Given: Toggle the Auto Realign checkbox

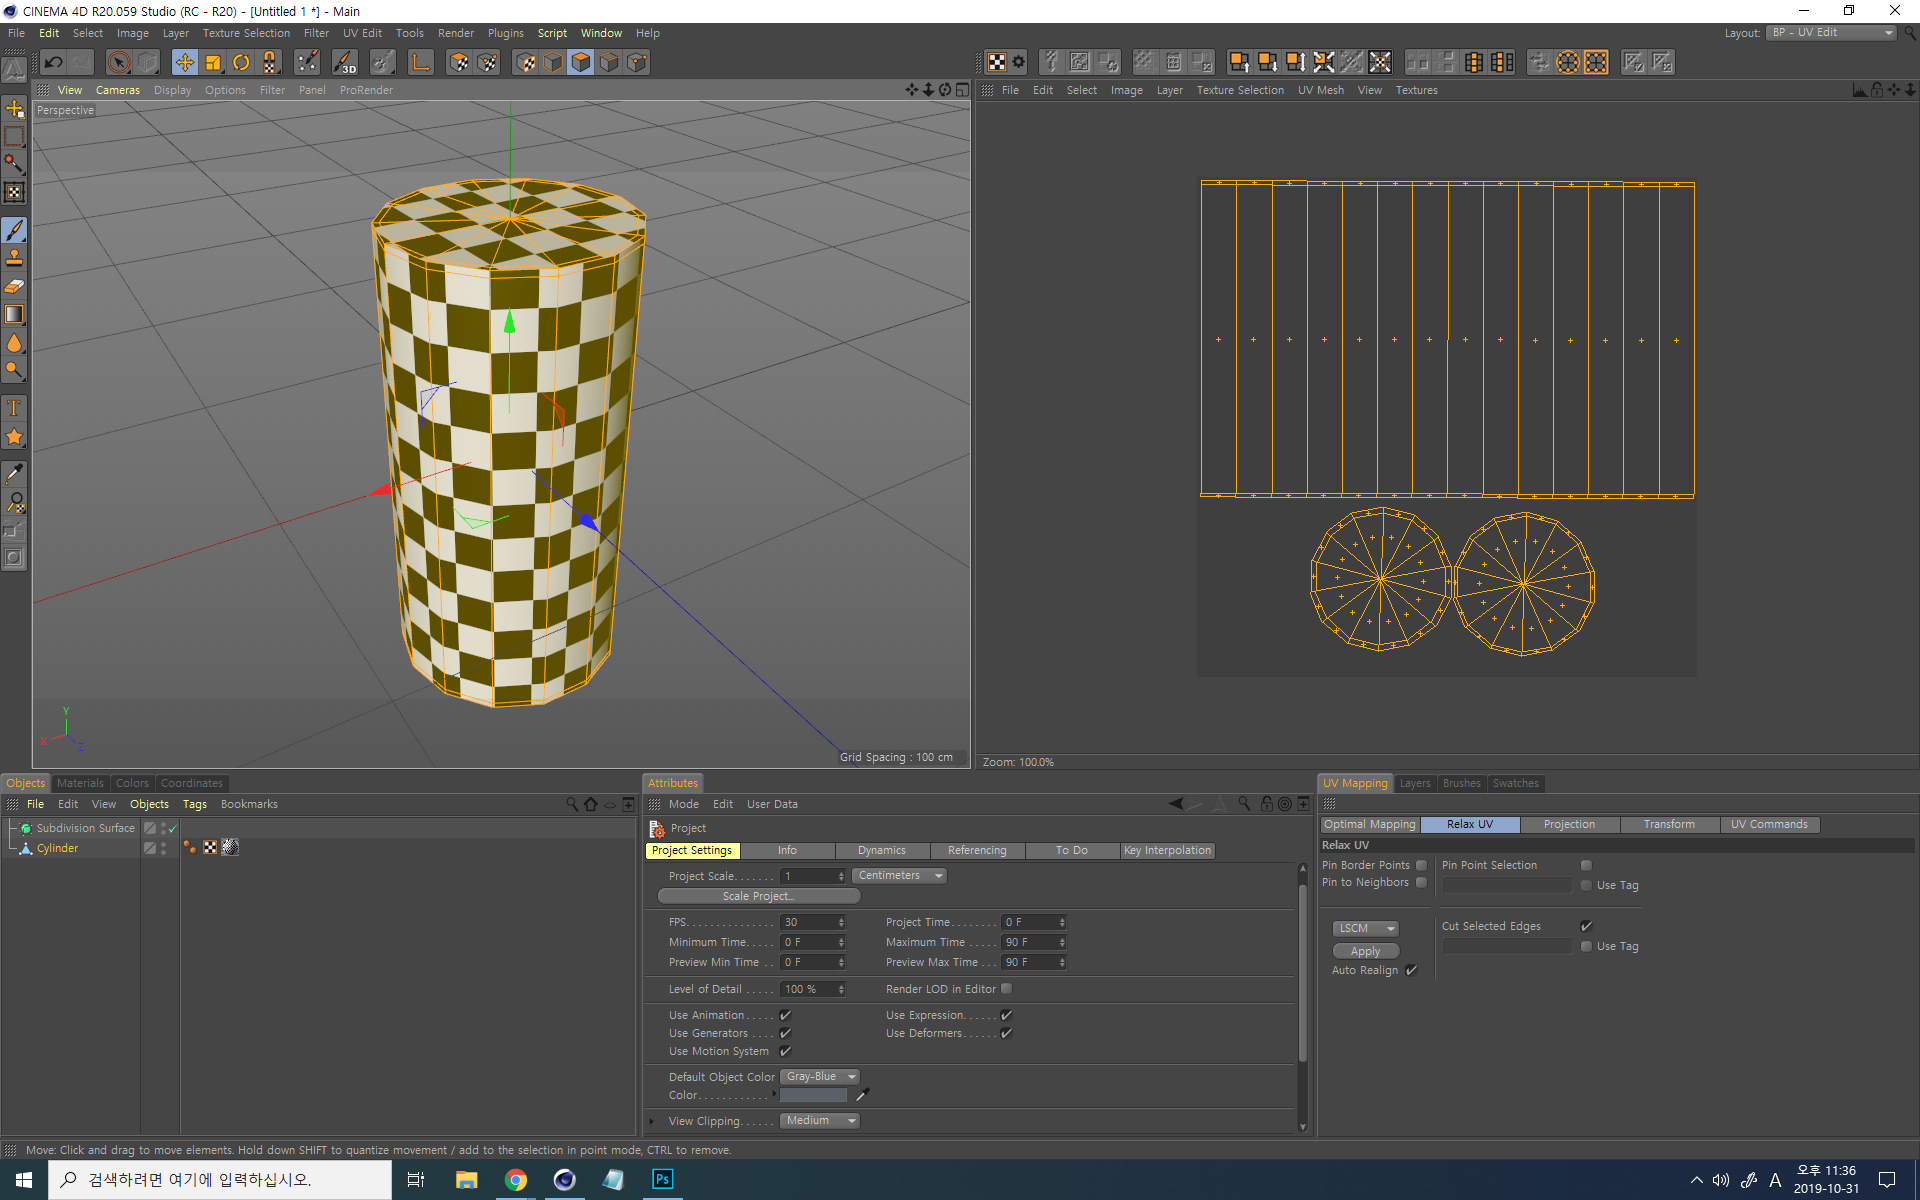Looking at the screenshot, I should pyautogui.click(x=1411, y=970).
